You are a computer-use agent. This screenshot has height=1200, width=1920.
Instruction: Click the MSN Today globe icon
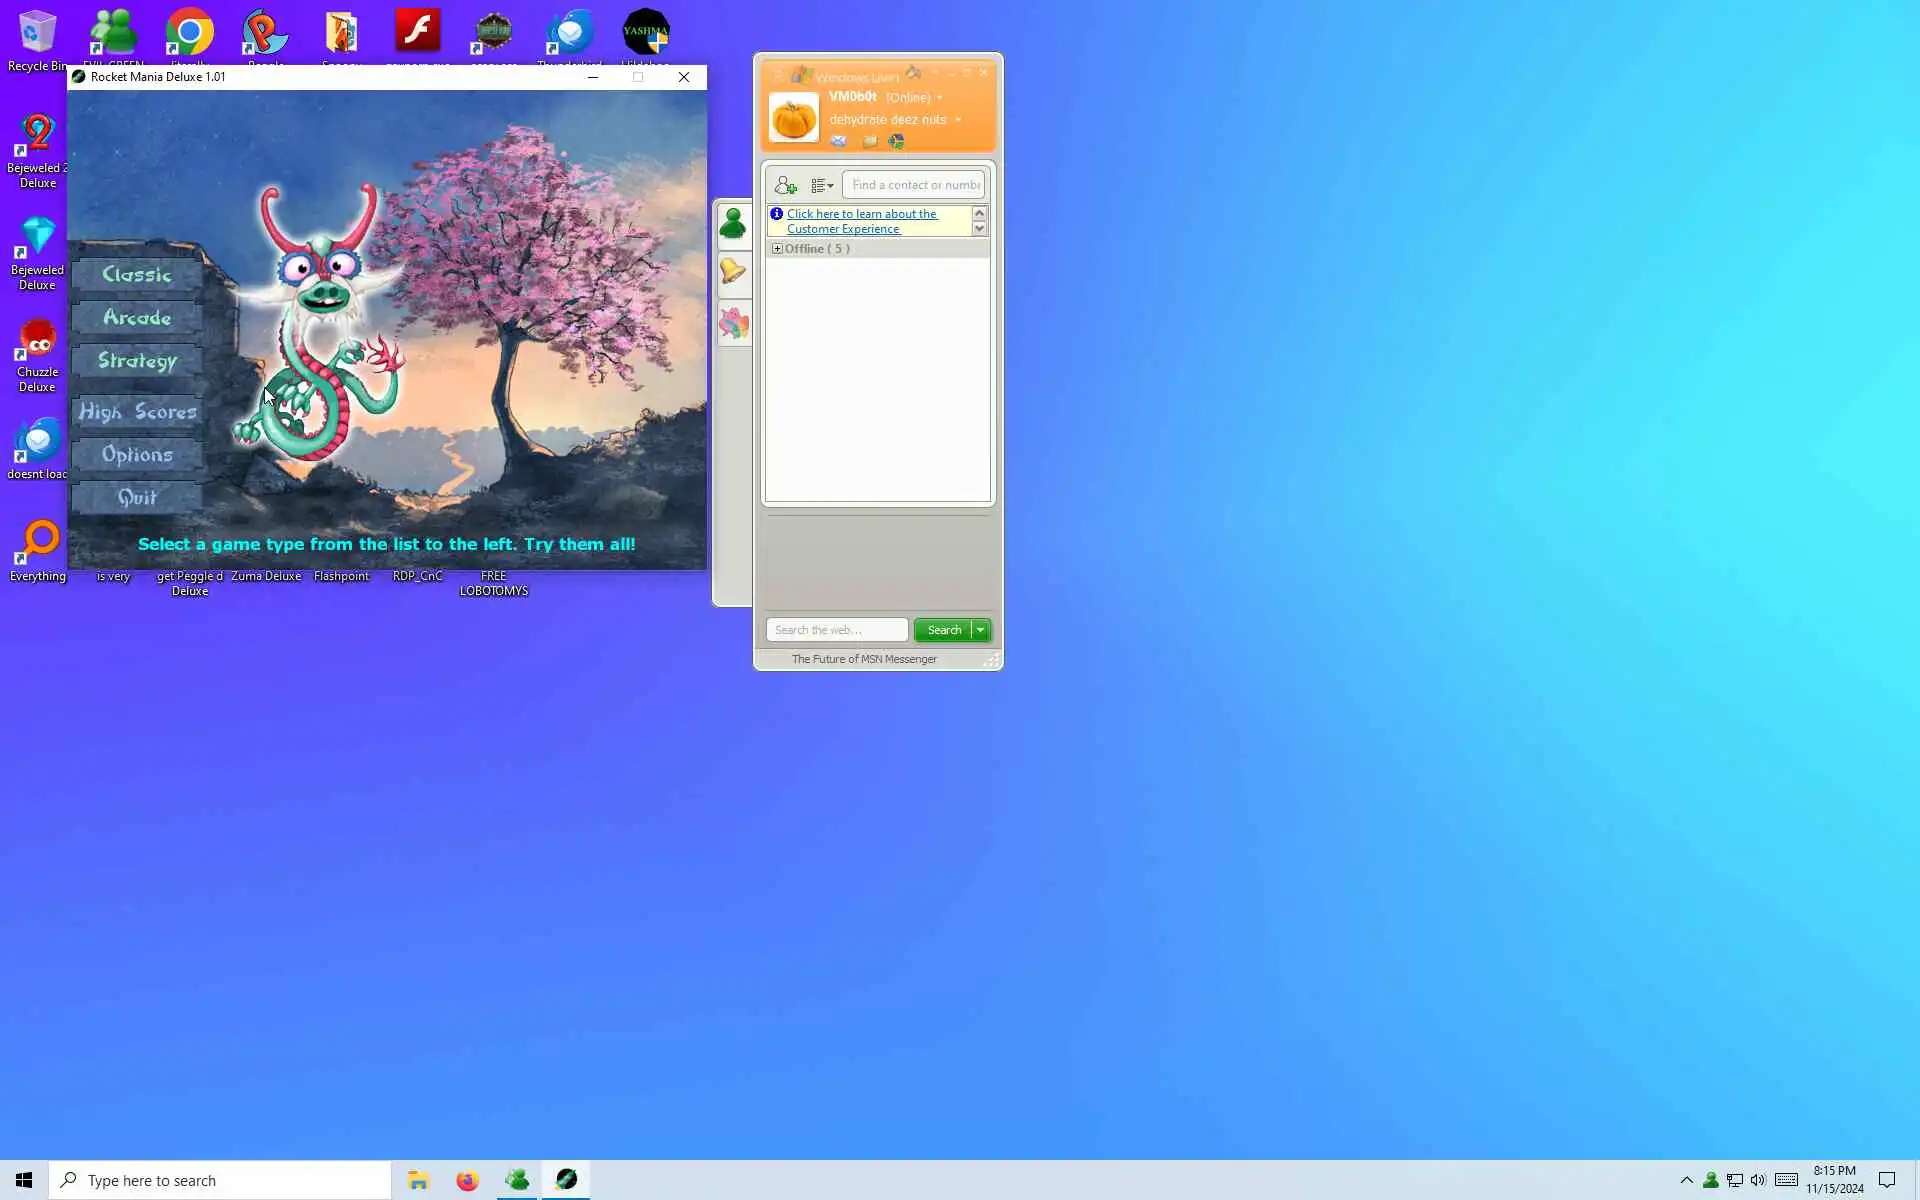[x=897, y=141]
